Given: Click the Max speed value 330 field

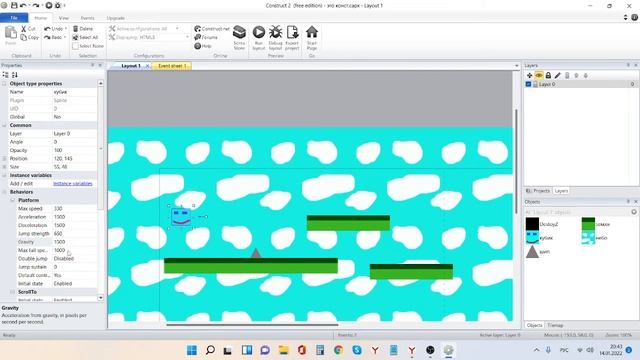Looking at the screenshot, I should click(75, 209).
